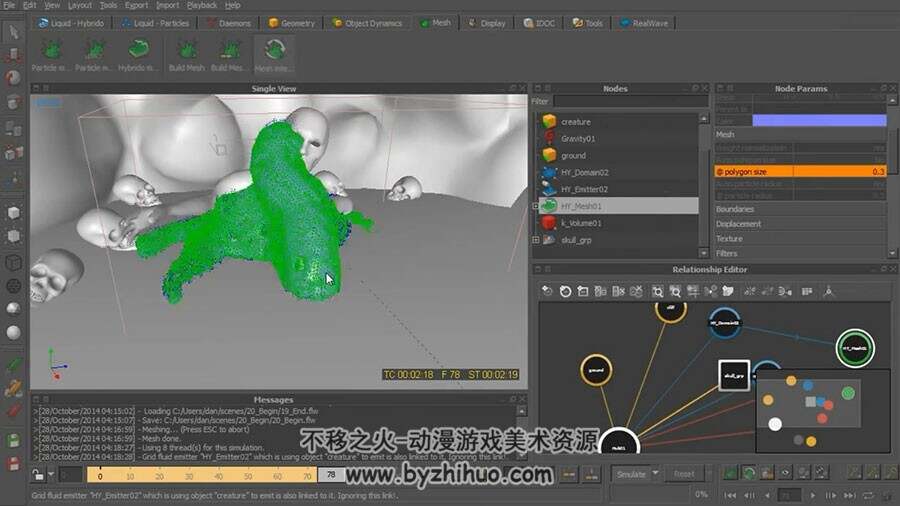Click the HY_Domain02 node icon
900x506 pixels.
click(x=549, y=172)
